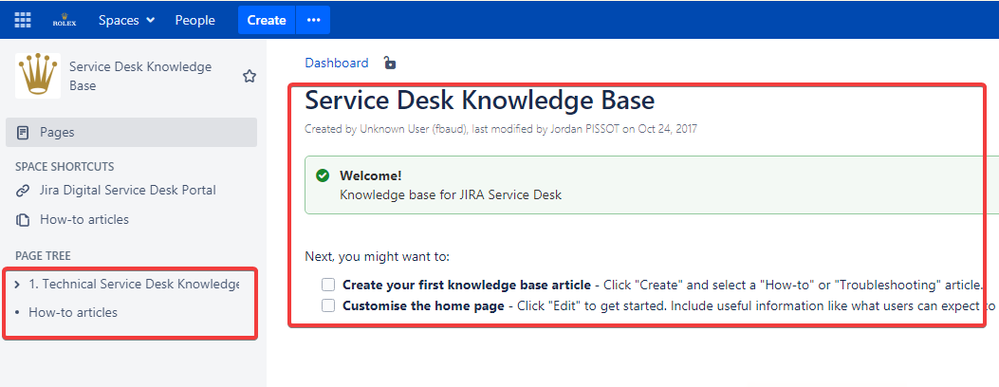Click the 'Knowledge base for JIRA Service Desk' text
Screen dimensions: 999x387
450,194
